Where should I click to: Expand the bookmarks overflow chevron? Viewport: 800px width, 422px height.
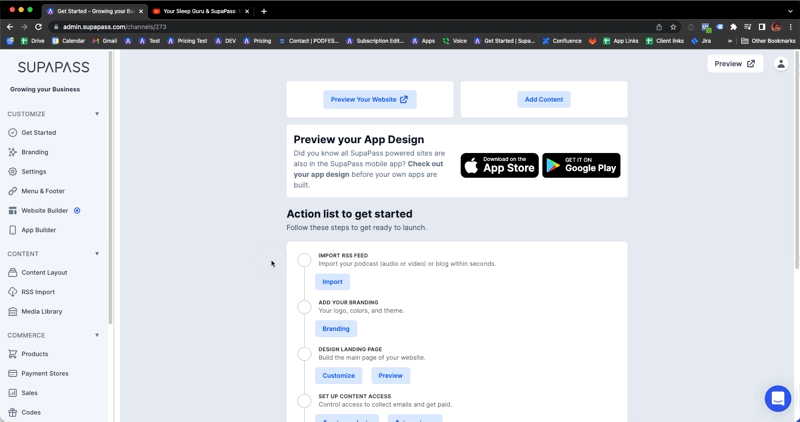click(730, 41)
